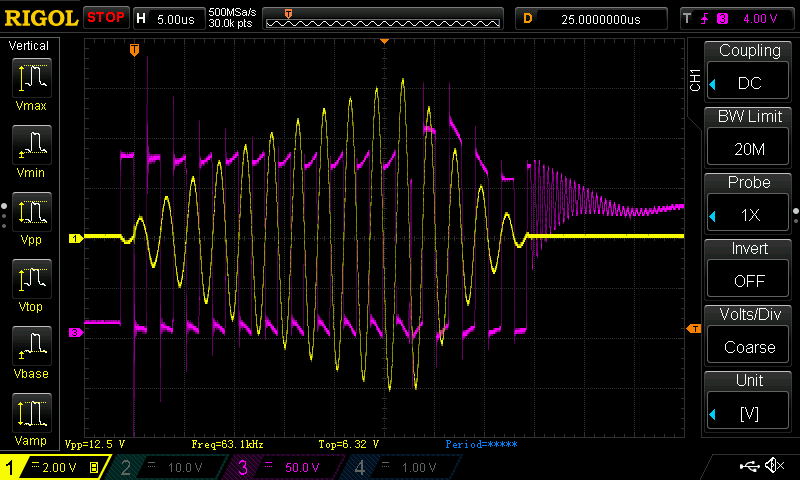
Task: Open the Probe 1X ratio selector
Action: (749, 204)
